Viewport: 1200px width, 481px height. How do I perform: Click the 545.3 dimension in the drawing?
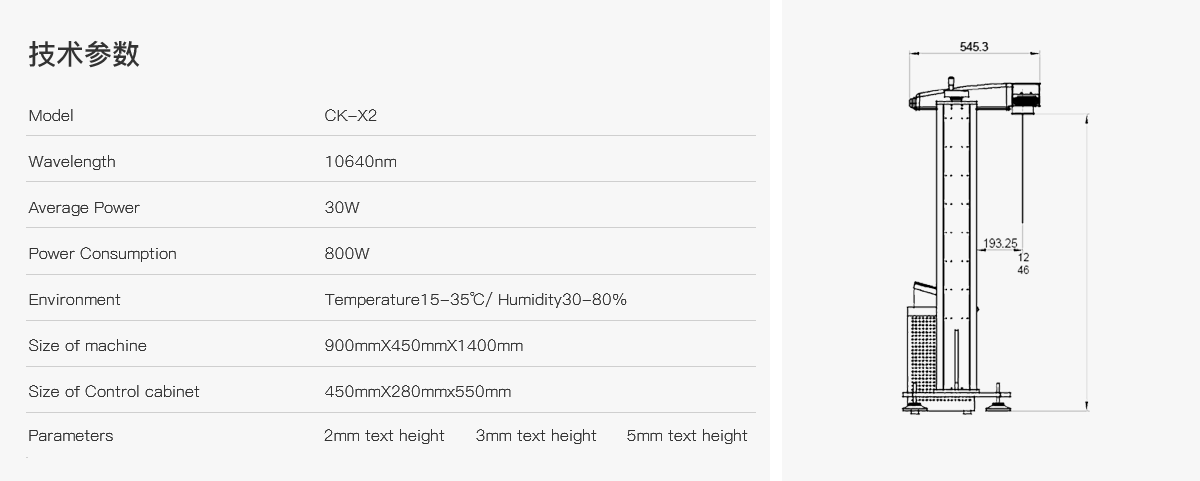click(974, 47)
